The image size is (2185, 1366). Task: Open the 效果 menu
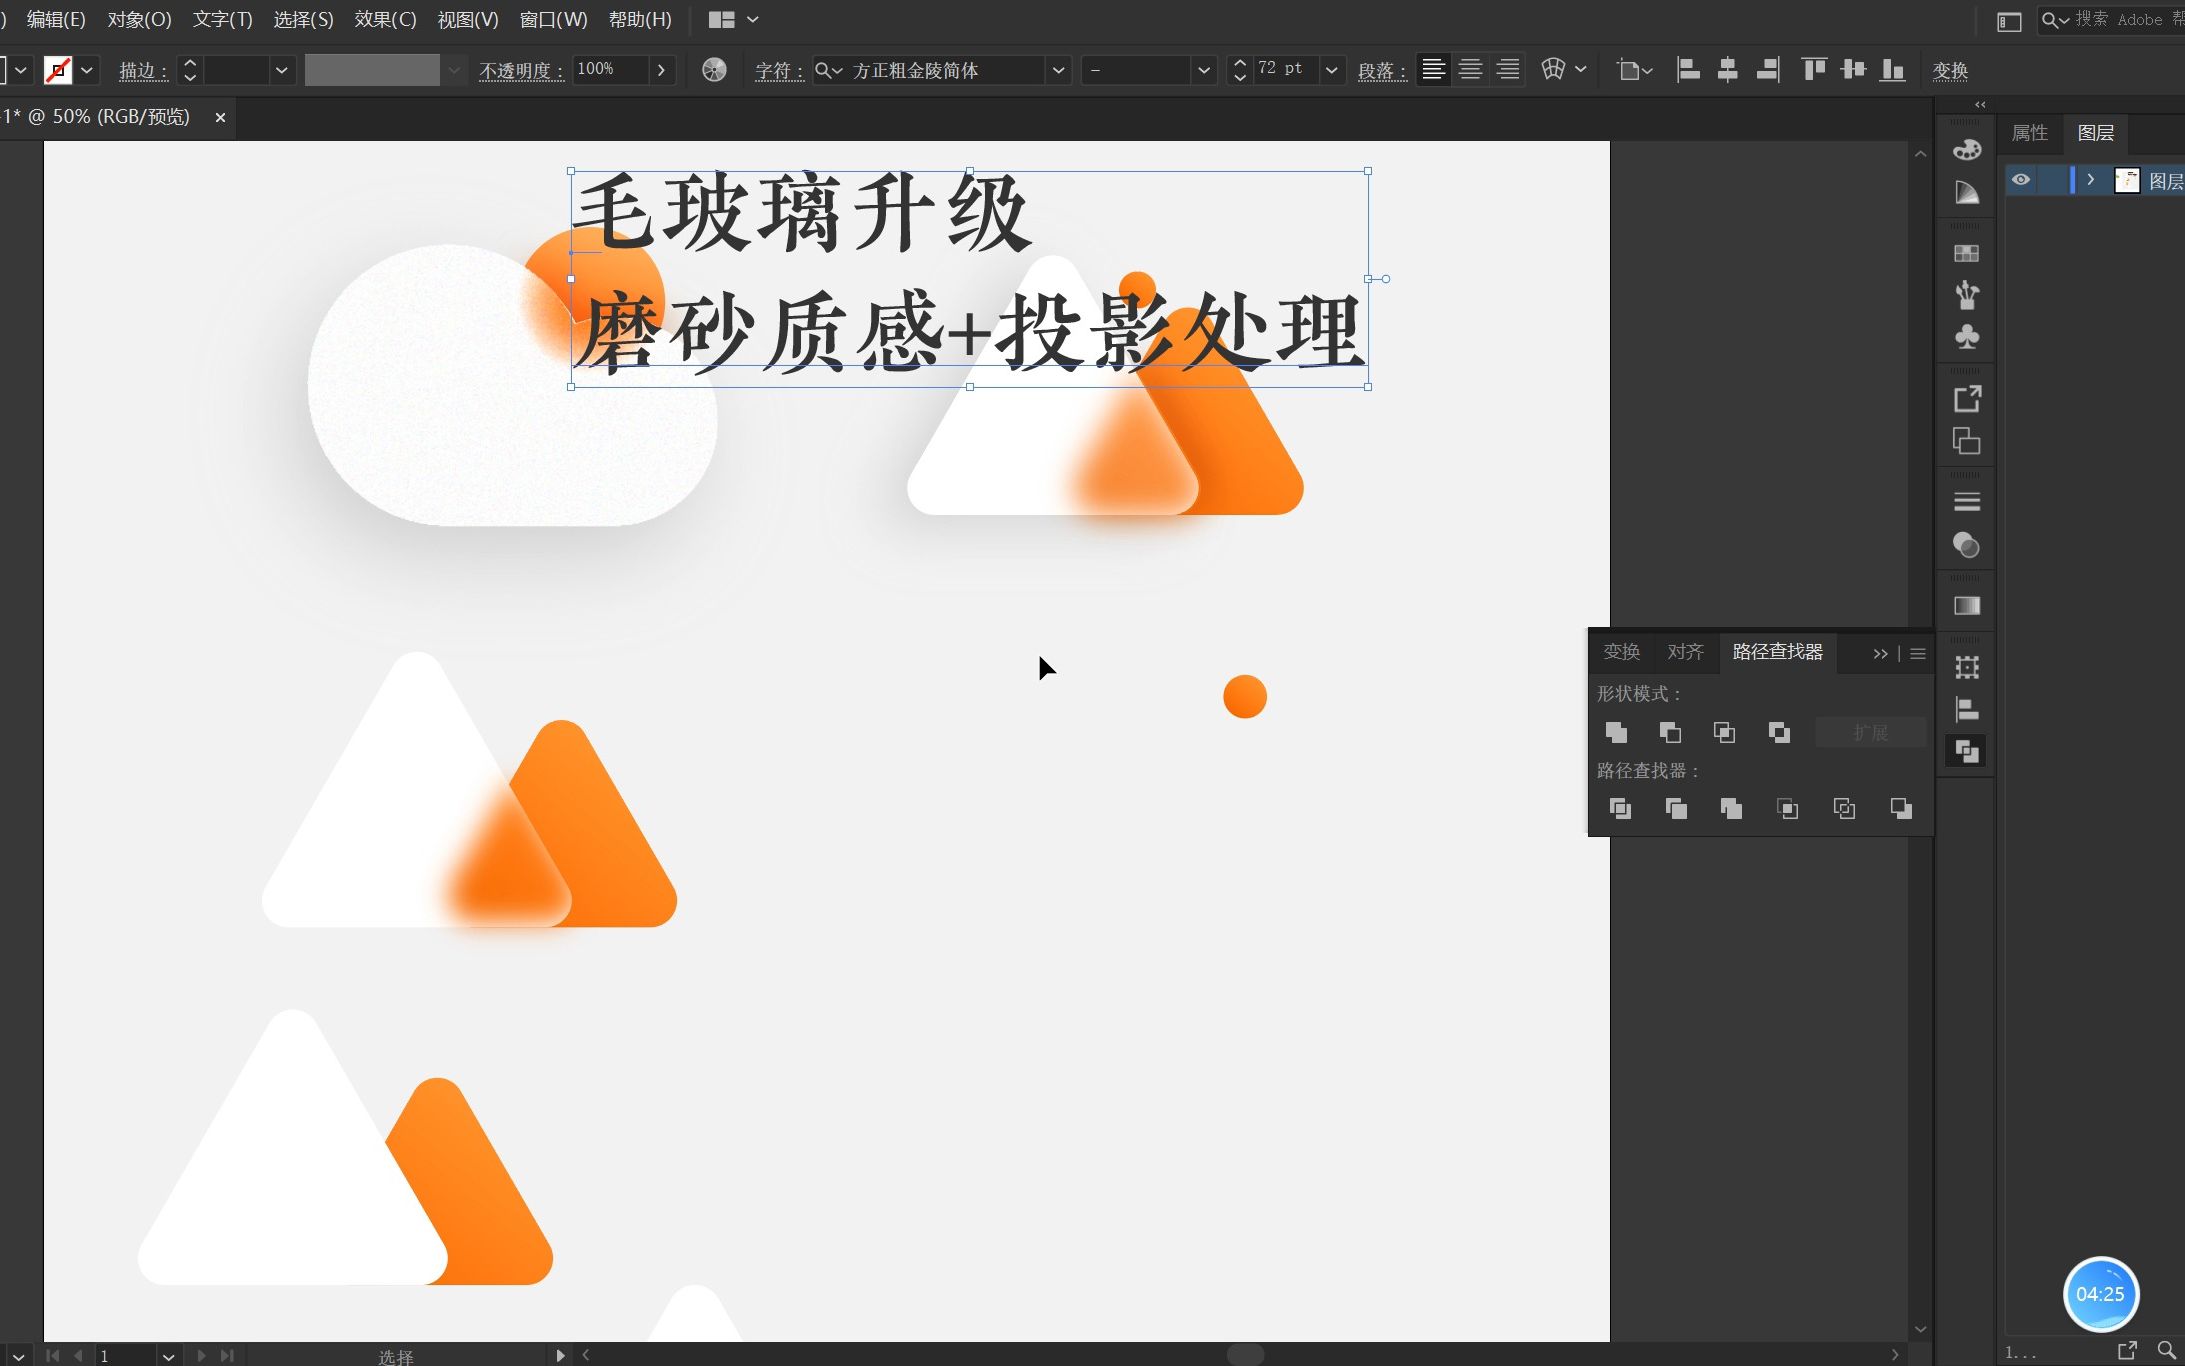click(x=385, y=19)
